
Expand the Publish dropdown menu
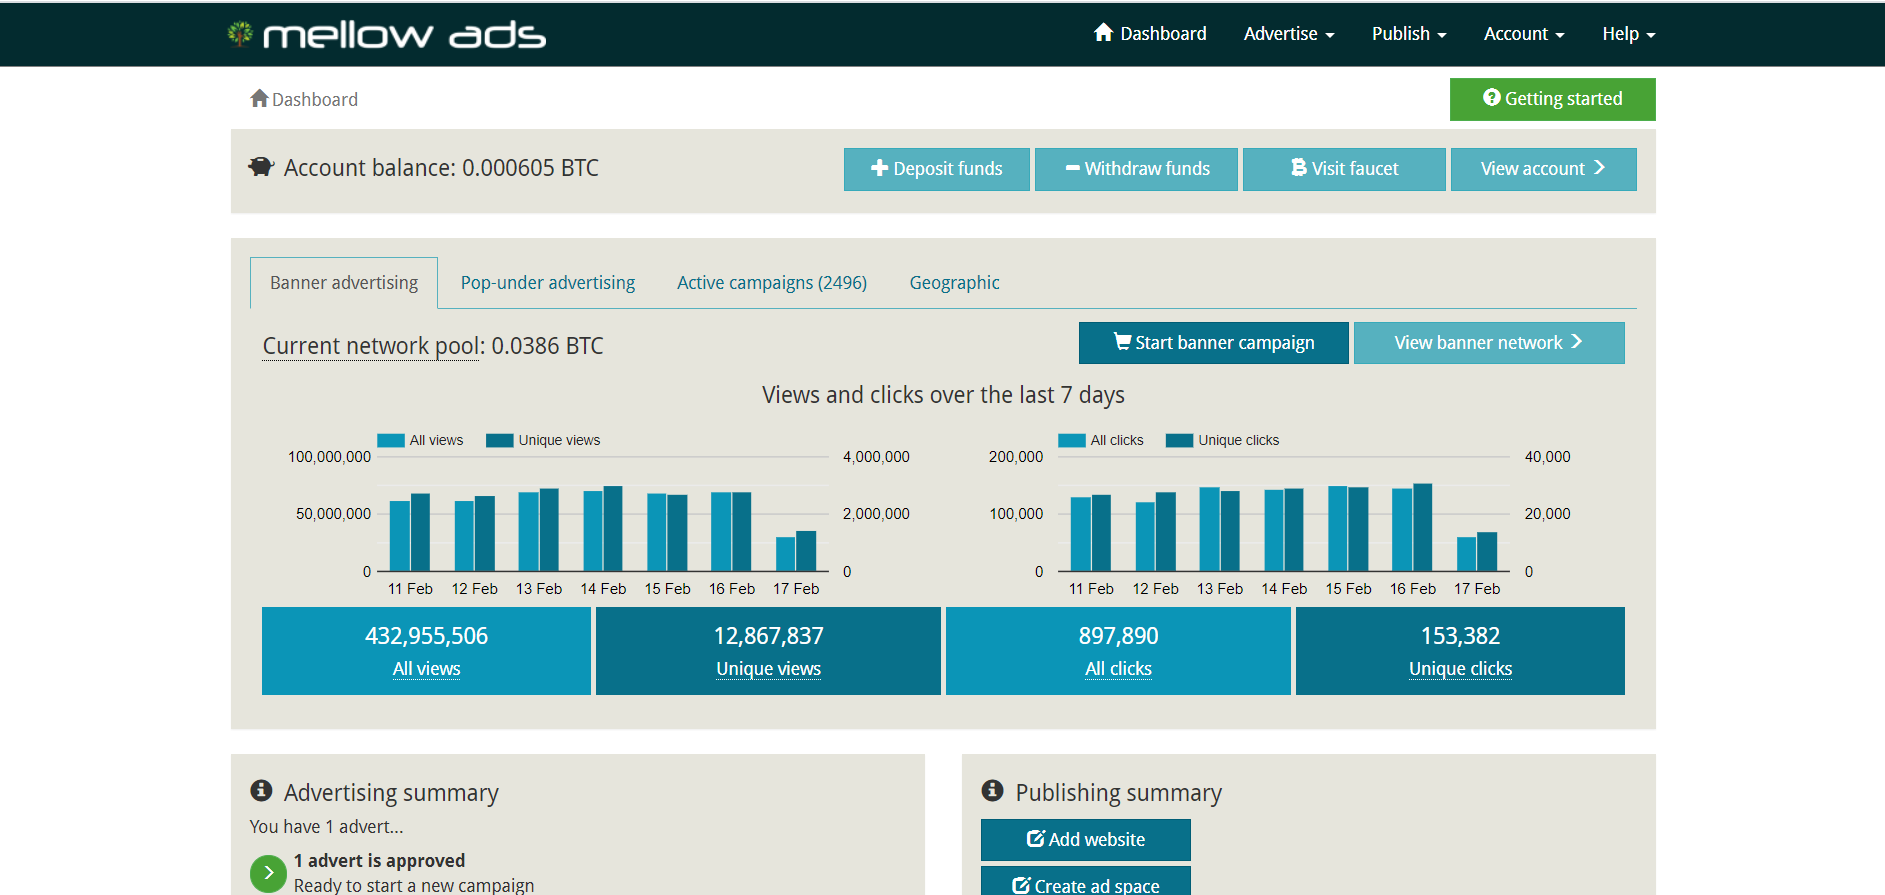click(x=1409, y=33)
